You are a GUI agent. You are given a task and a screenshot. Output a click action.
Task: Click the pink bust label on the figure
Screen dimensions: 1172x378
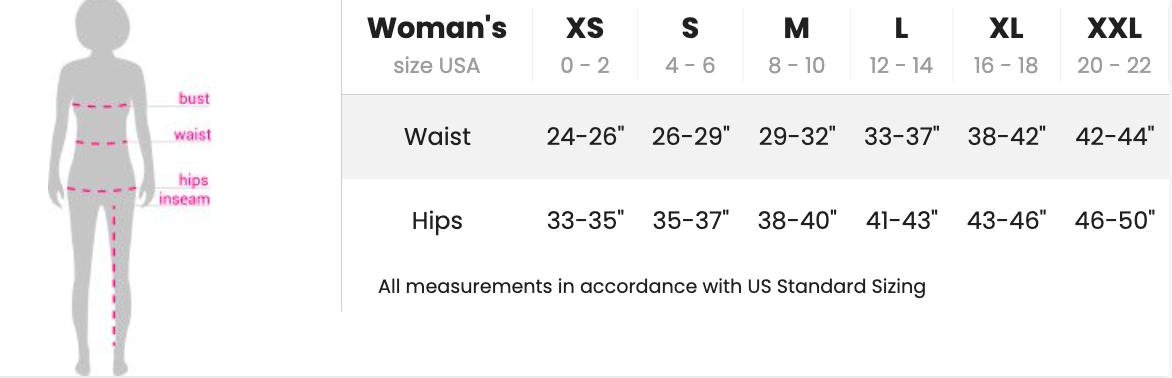pyautogui.click(x=194, y=98)
